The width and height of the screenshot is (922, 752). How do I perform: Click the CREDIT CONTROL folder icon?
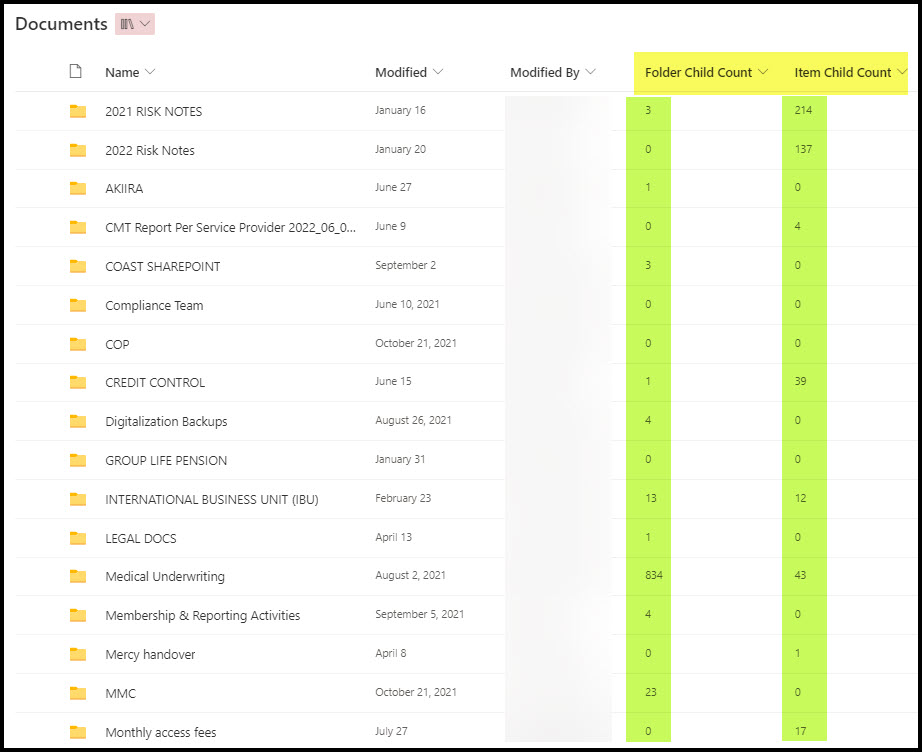(x=78, y=383)
